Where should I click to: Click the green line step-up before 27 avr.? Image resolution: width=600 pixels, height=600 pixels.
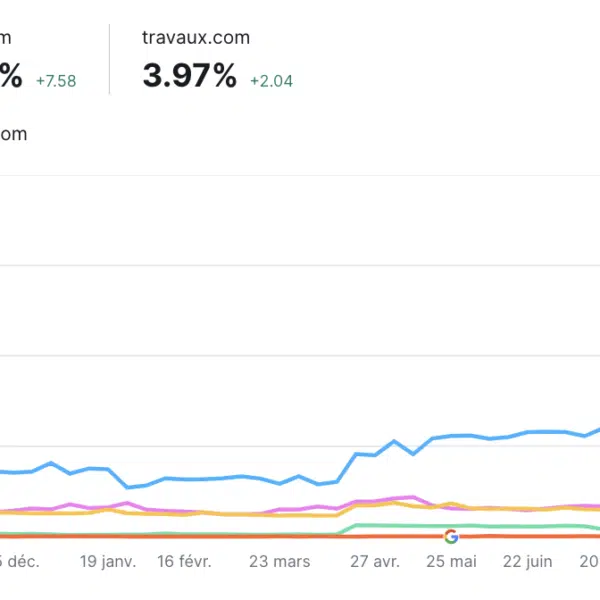click(x=348, y=527)
